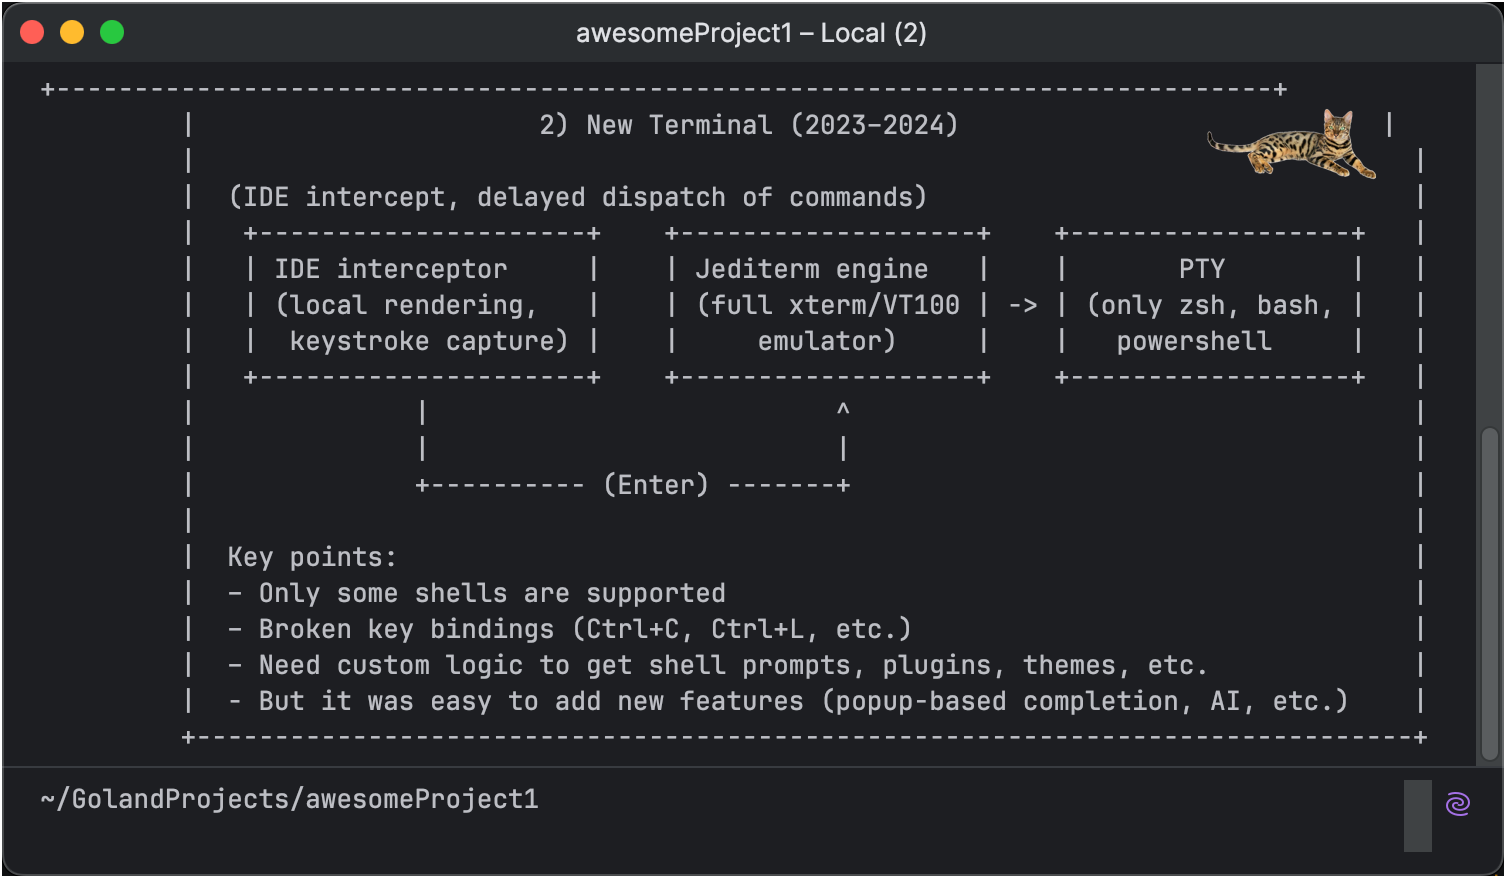
Task: Click the '(Enter)' label in the diagram
Action: (x=656, y=485)
